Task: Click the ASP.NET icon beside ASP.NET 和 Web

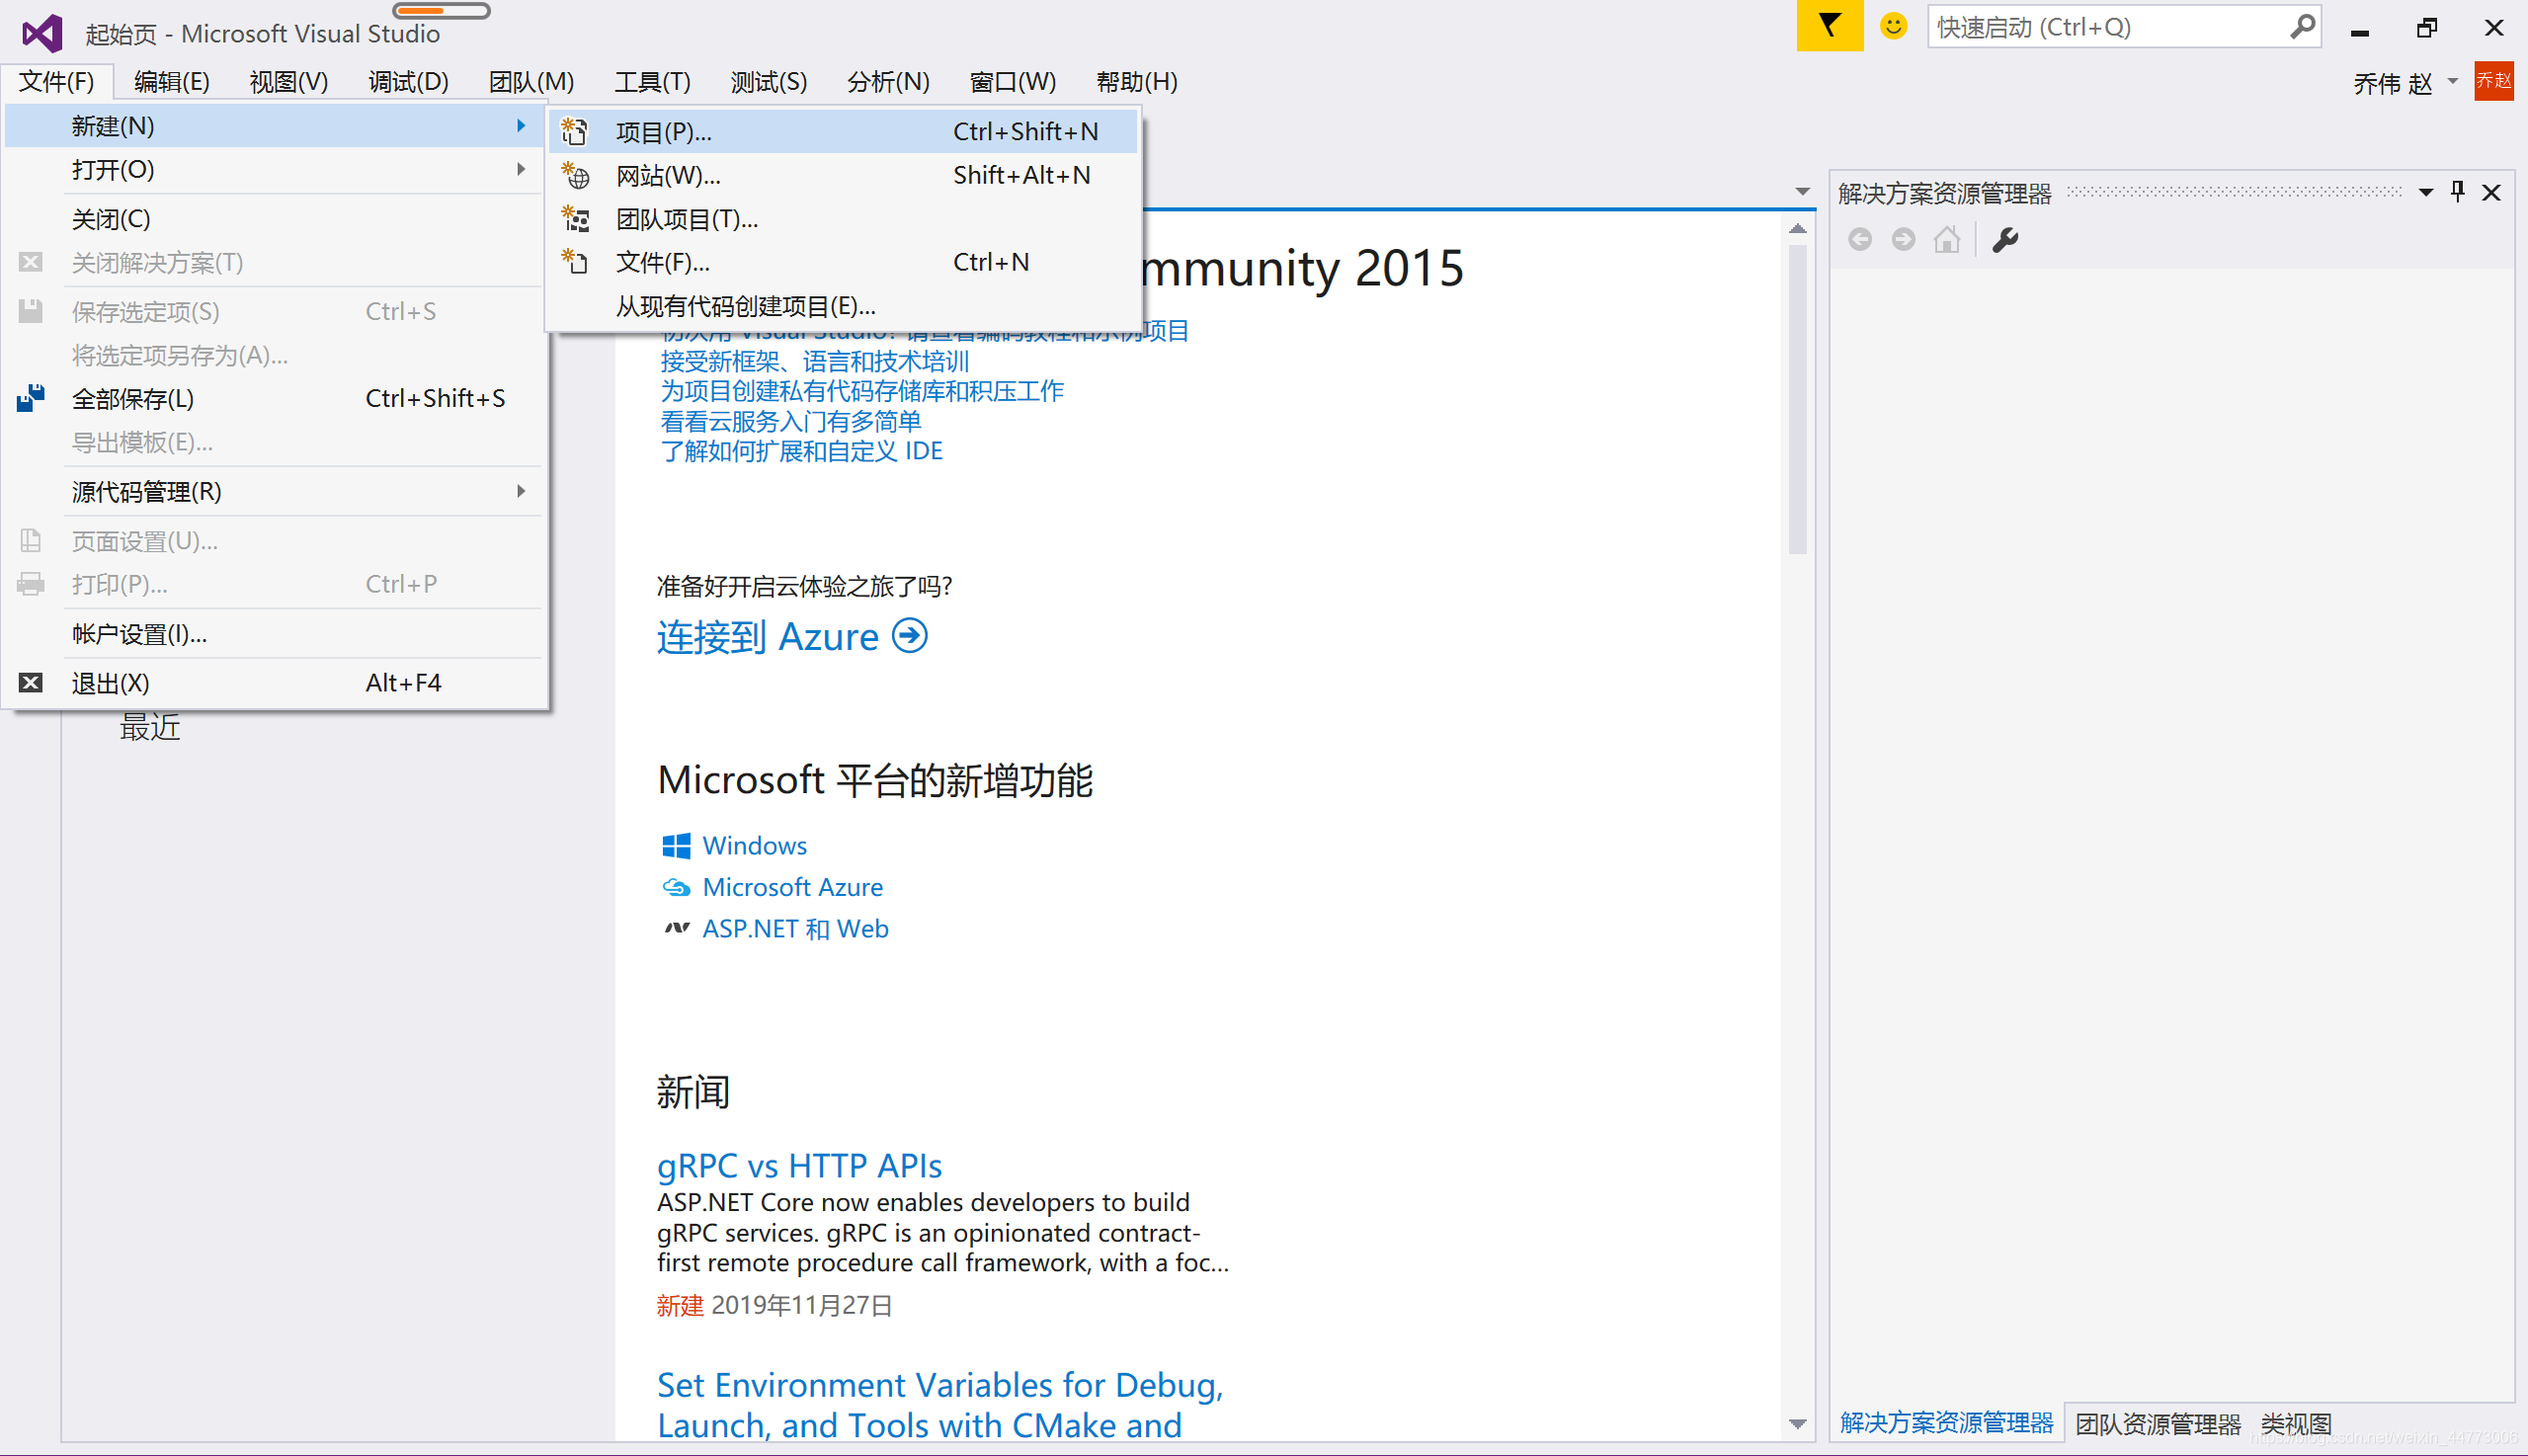Action: point(676,929)
